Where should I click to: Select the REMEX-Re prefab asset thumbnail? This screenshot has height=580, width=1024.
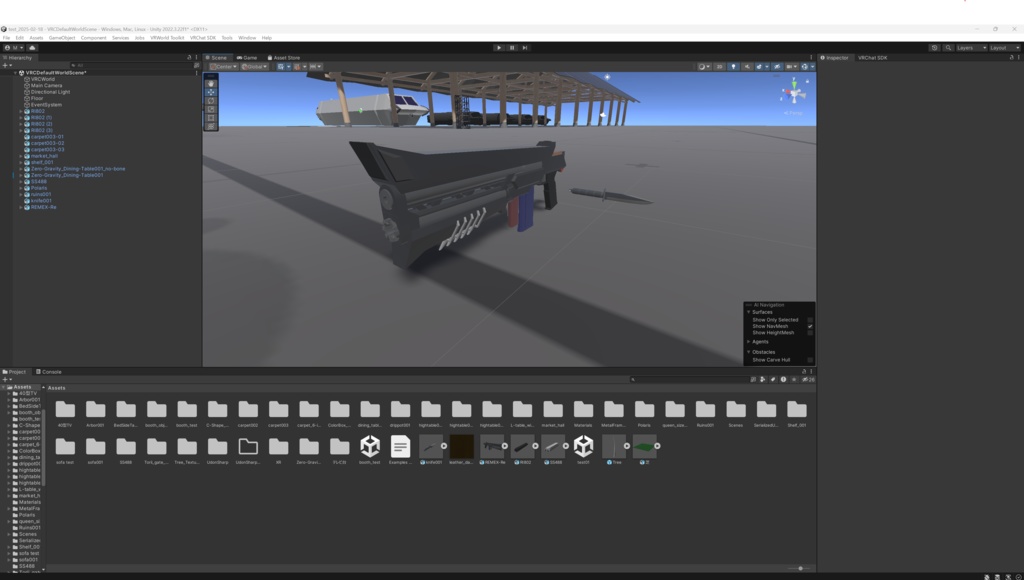coord(492,446)
